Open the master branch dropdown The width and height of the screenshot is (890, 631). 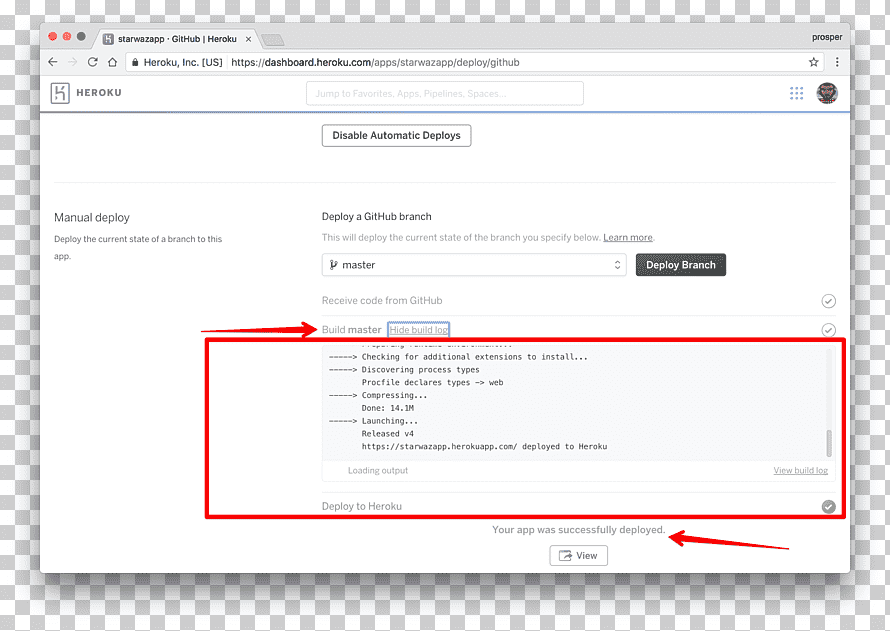click(474, 264)
